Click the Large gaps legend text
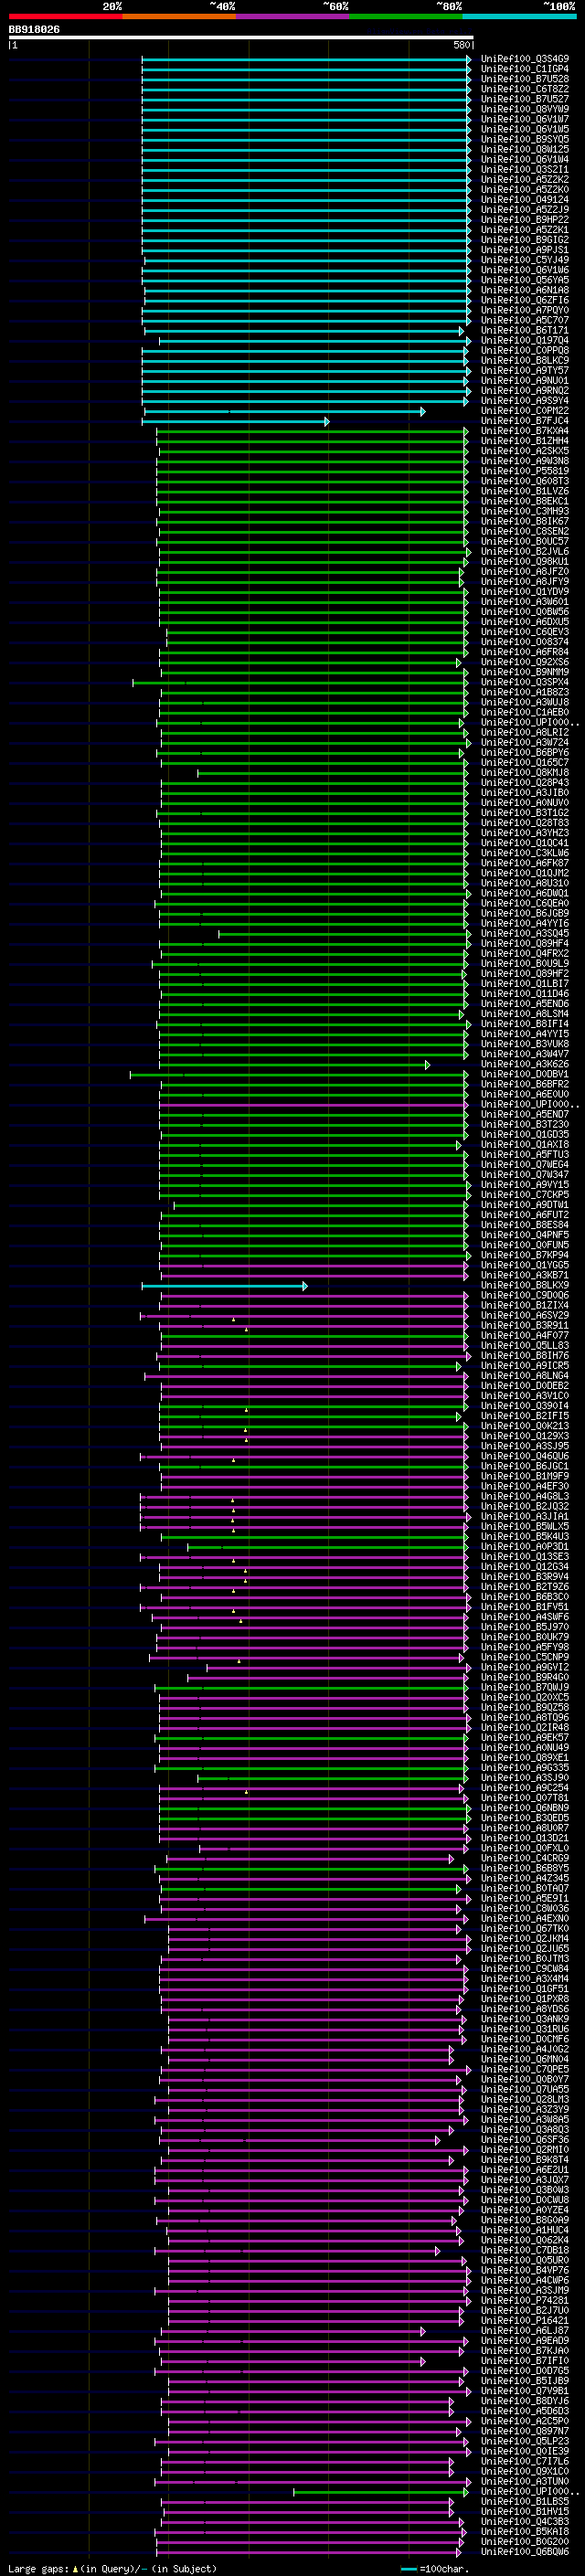This screenshot has height=2576, width=585. click(x=112, y=2568)
